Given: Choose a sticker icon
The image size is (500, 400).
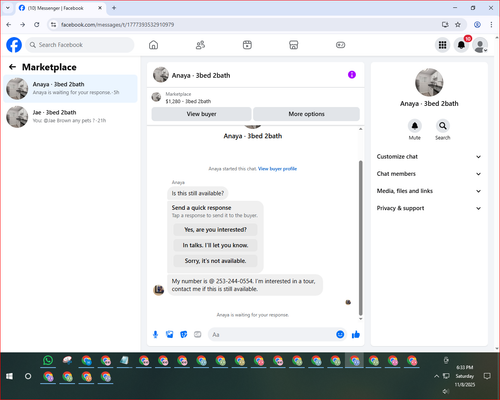Looking at the screenshot, I should pos(184,334).
